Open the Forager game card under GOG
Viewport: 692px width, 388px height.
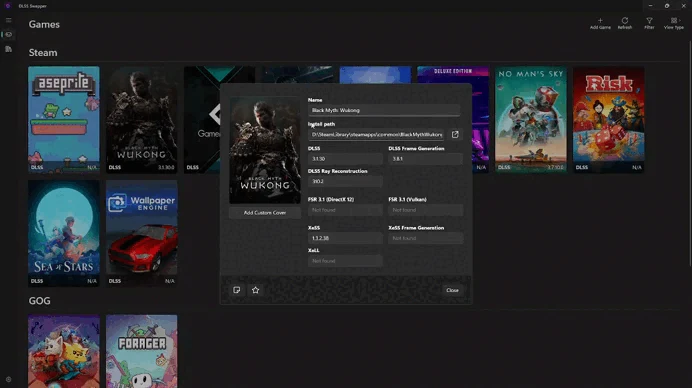(x=142, y=351)
